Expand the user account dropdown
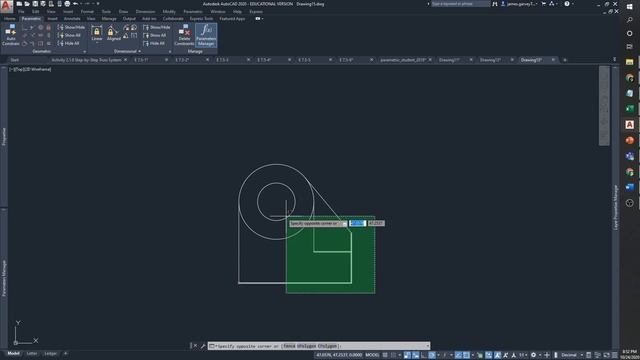640x360 pixels. [x=537, y=4]
